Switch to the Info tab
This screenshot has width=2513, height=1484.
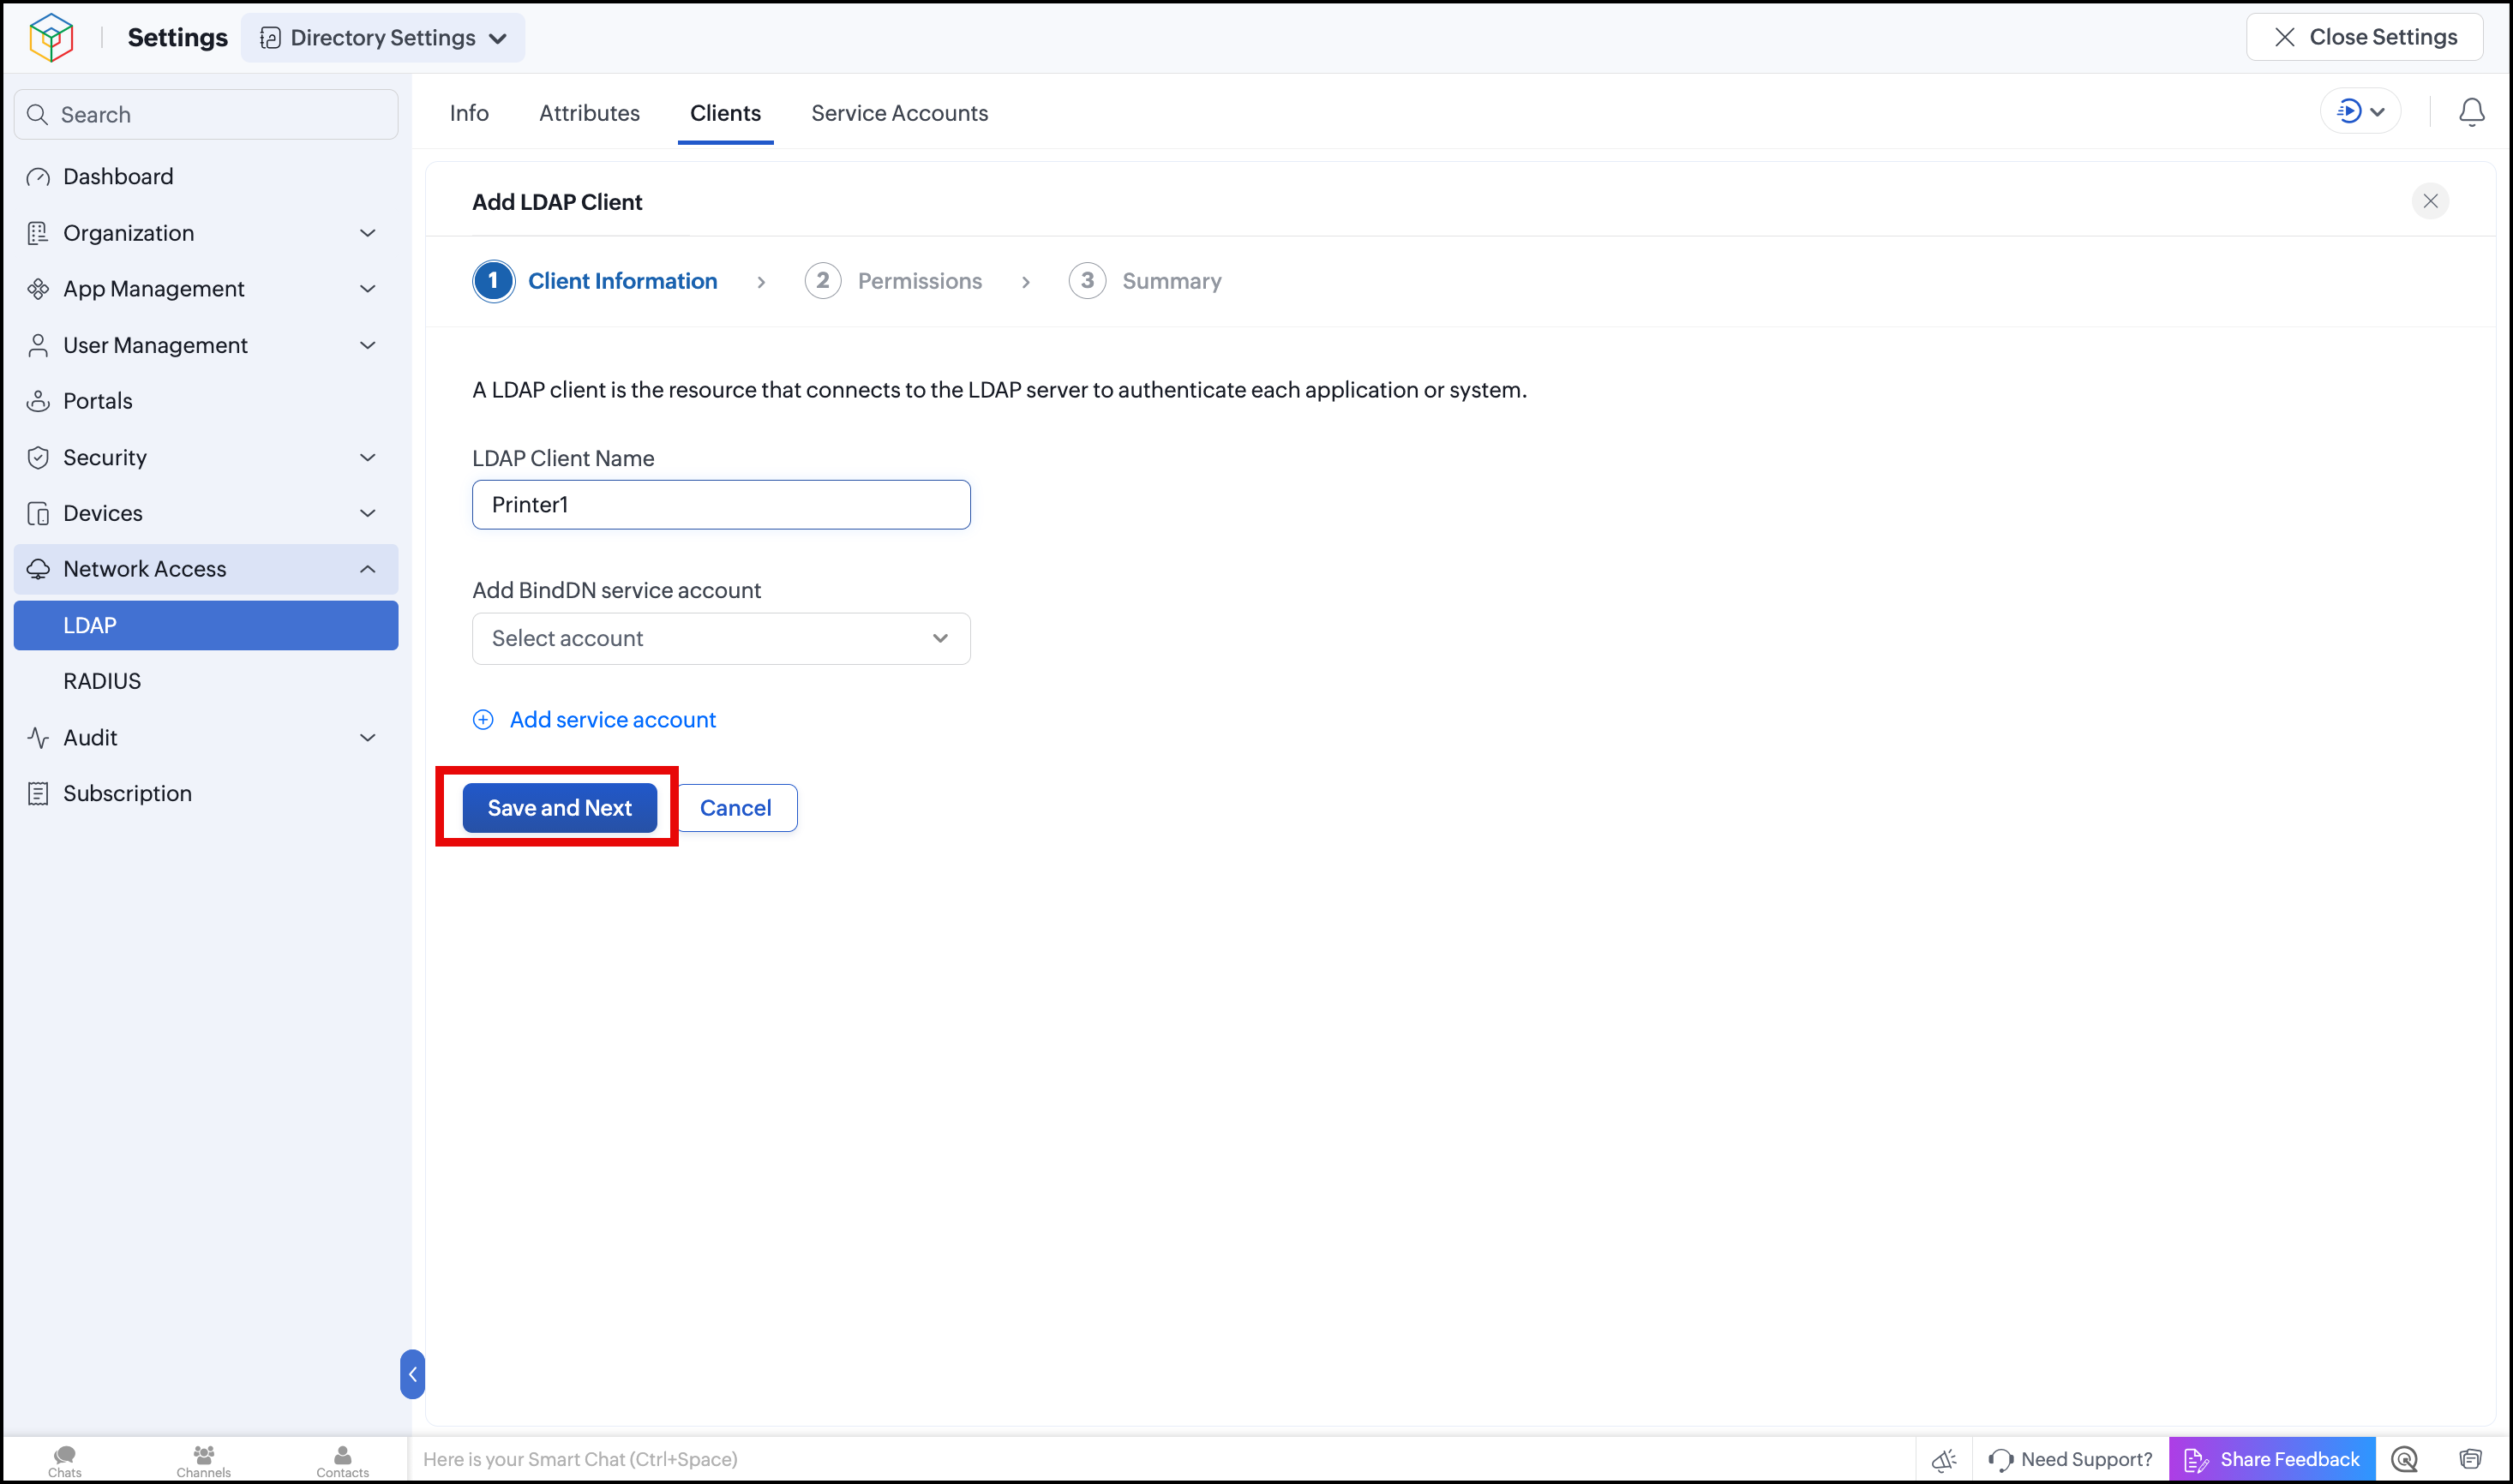tap(469, 113)
